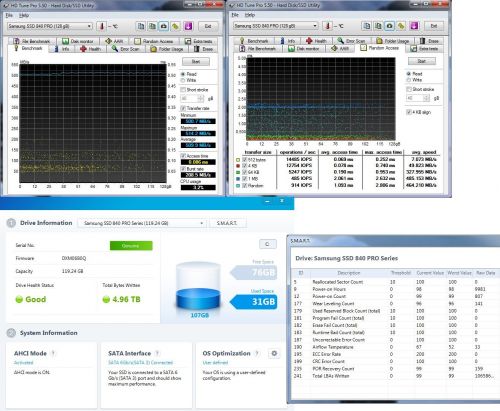Click the refresh icon button above the drive cylinder
This screenshot has width=500, height=411.
(268, 244)
